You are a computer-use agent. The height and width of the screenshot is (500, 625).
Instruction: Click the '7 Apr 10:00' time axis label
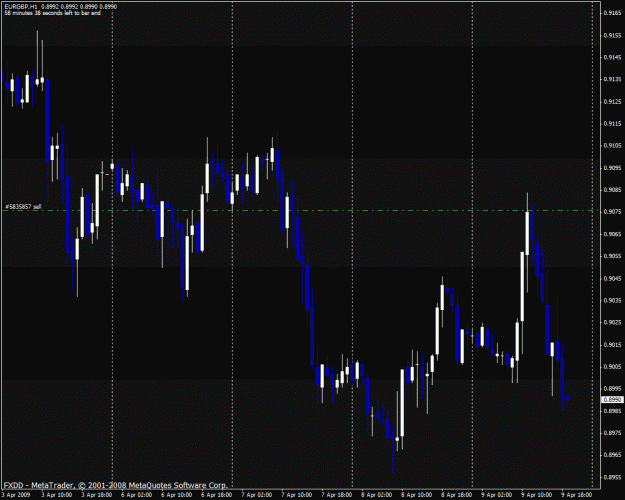coord(297,495)
